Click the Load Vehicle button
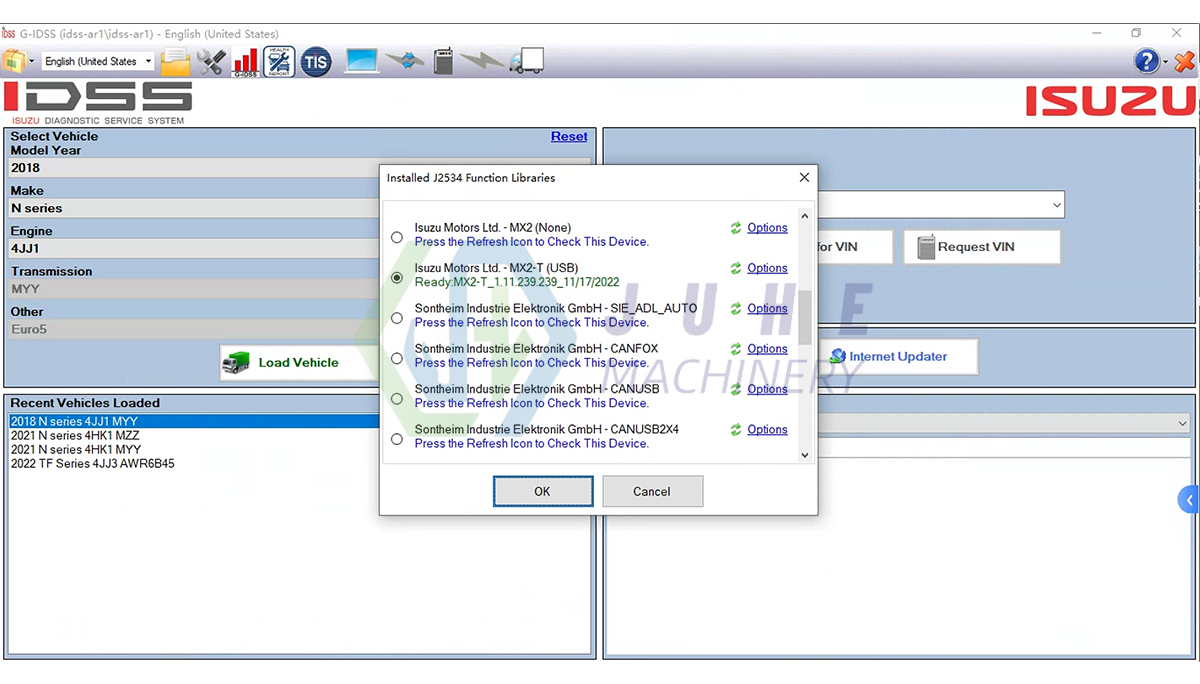Image resolution: width=1200 pixels, height=684 pixels. click(297, 362)
